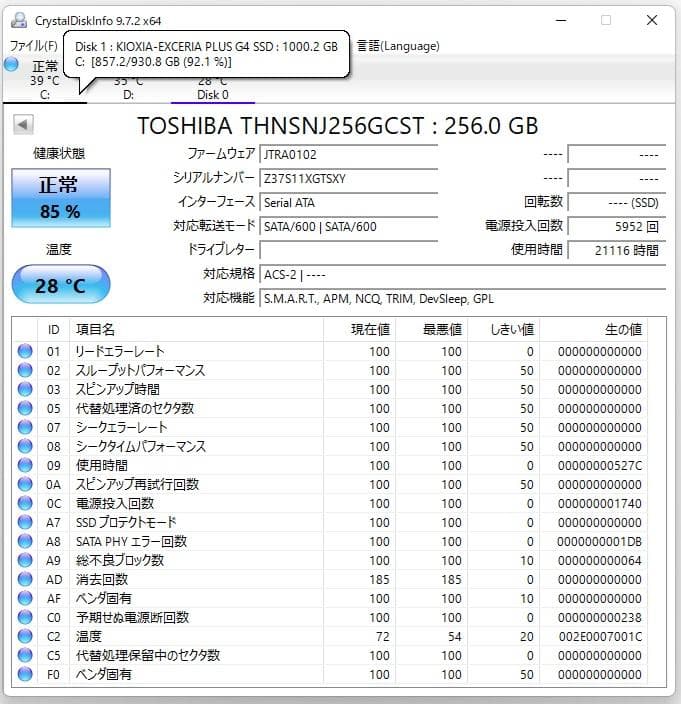Screen dimensions: 681x704
Task: Click status orb for ID 07 seek error rate
Action: point(25,427)
